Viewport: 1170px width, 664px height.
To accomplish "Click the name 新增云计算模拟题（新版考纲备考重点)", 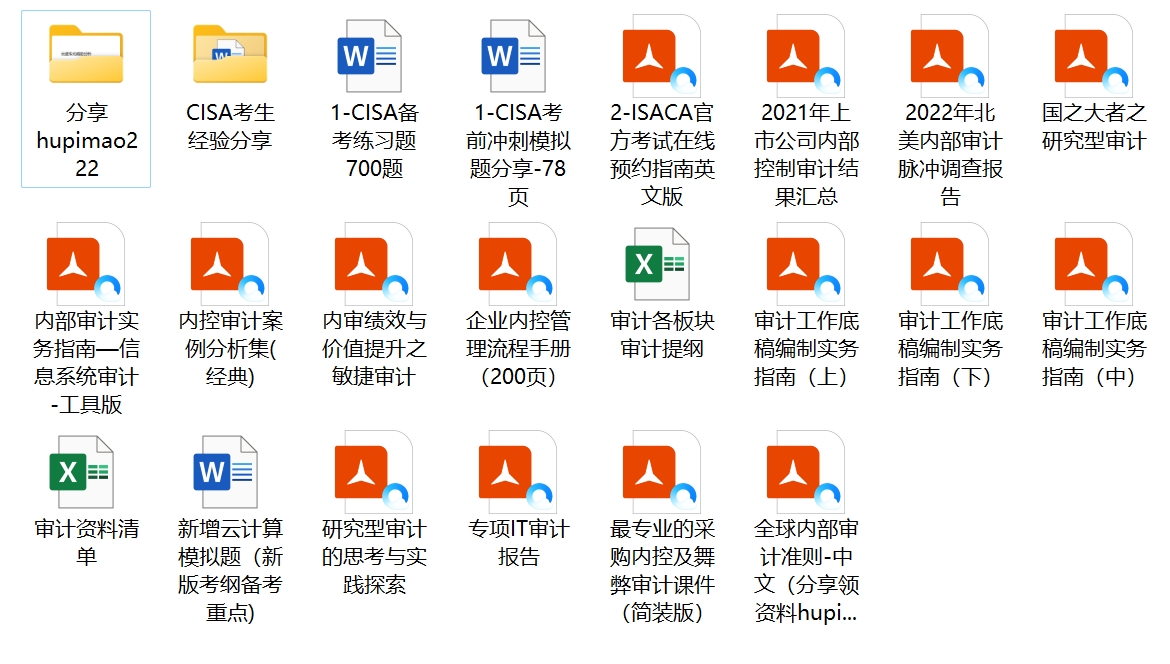I will pos(231,571).
